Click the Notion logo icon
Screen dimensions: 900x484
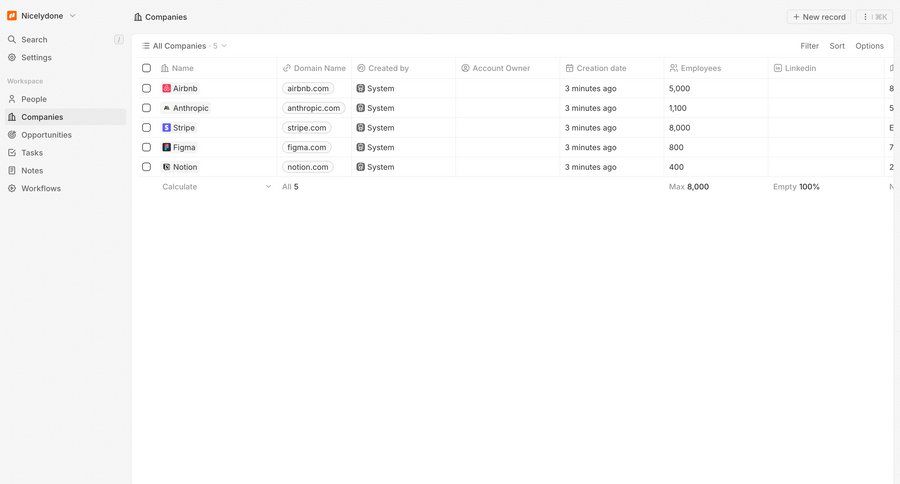pos(166,167)
